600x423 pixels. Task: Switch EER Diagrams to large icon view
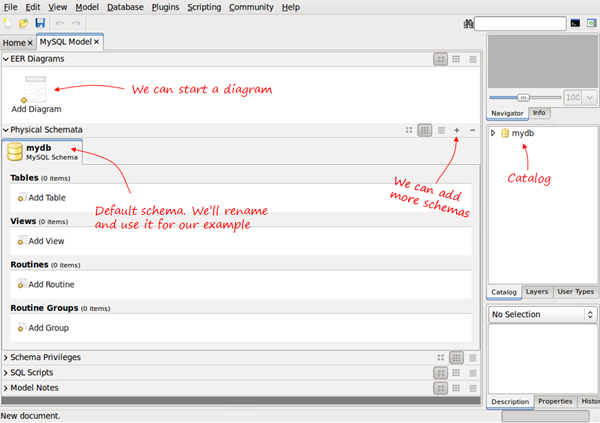coord(440,59)
